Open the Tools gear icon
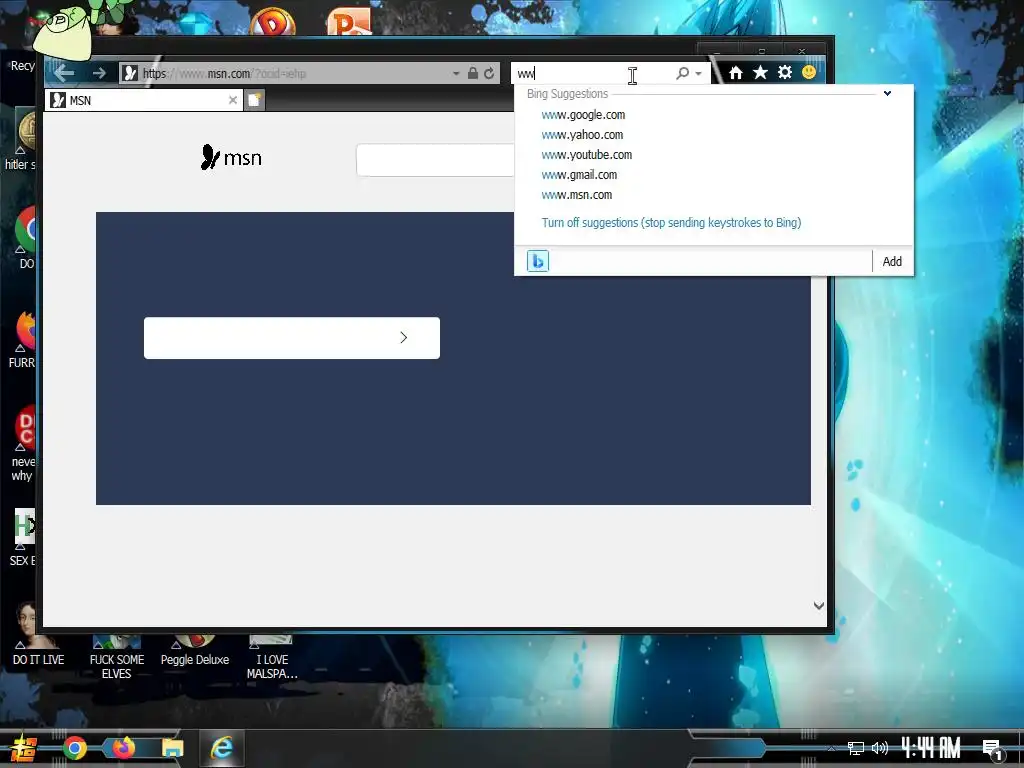The image size is (1024, 768). pyautogui.click(x=785, y=72)
